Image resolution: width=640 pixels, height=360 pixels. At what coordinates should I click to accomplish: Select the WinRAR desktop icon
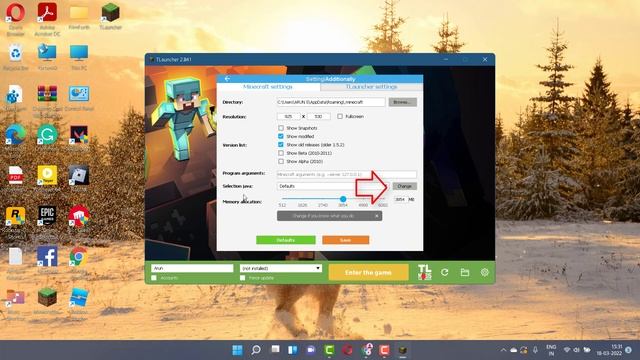tap(47, 94)
